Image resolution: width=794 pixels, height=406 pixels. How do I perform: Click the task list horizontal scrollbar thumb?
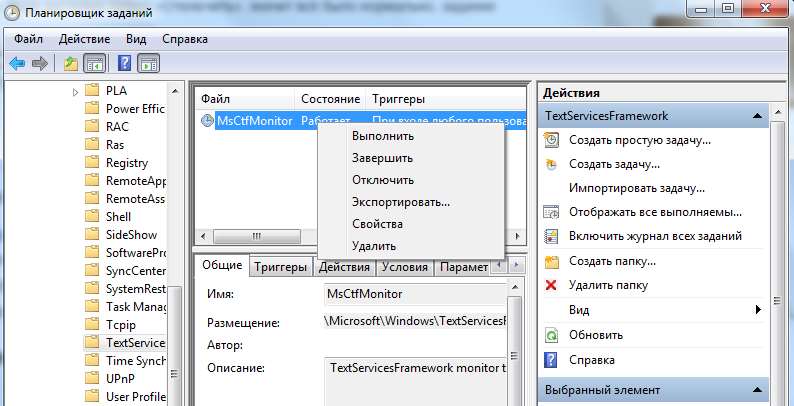click(x=255, y=236)
